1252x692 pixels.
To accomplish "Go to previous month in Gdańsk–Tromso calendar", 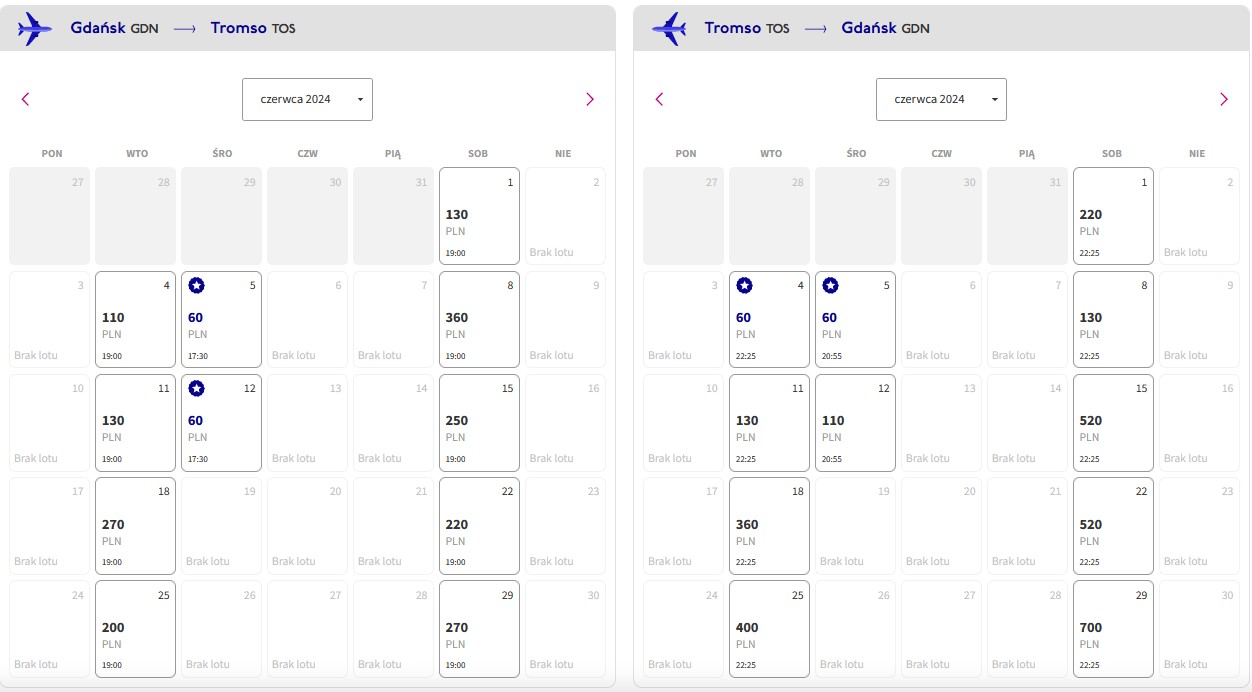I will point(26,99).
